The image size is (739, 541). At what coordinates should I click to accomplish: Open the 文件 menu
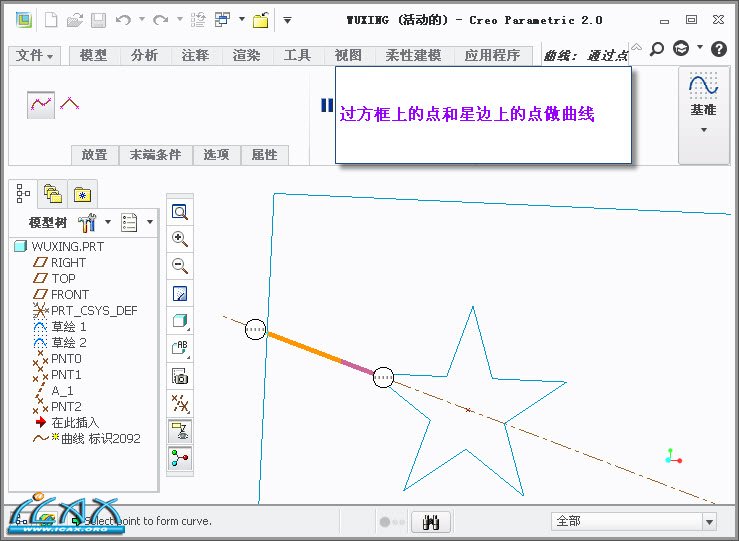click(x=34, y=56)
